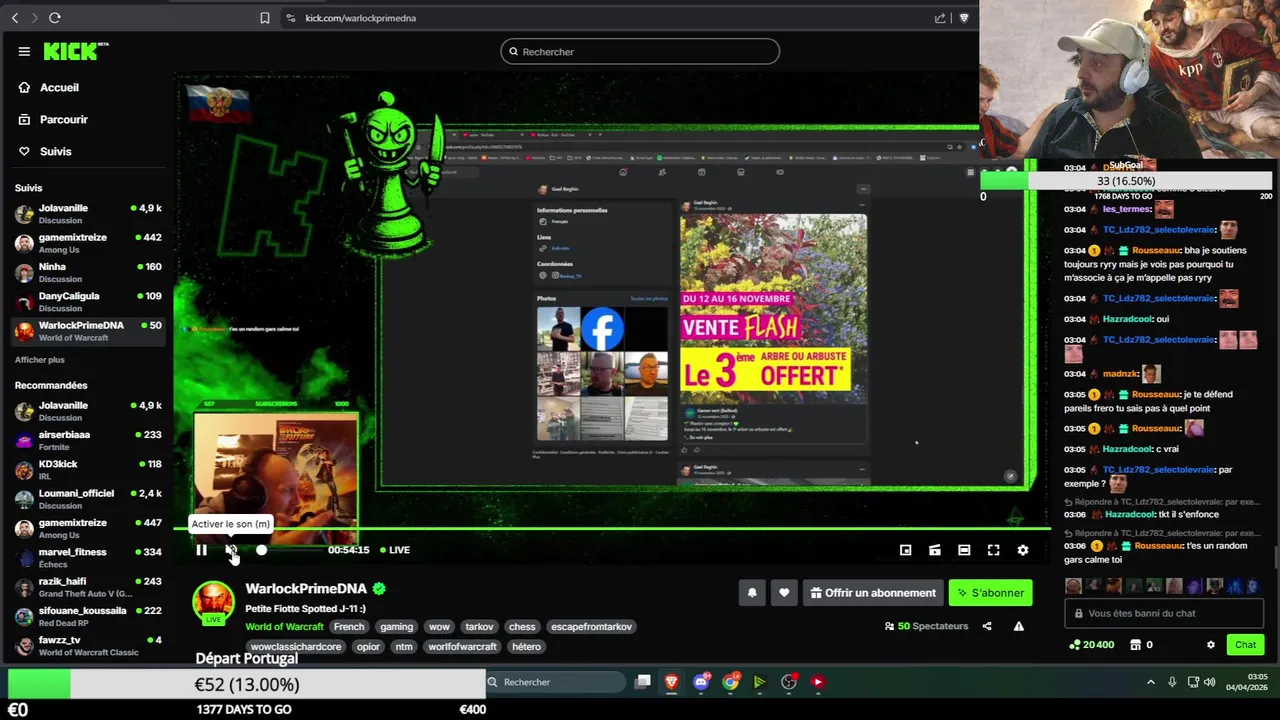Image resolution: width=1280 pixels, height=720 pixels.
Task: Switch to theater mode
Action: 964,550
